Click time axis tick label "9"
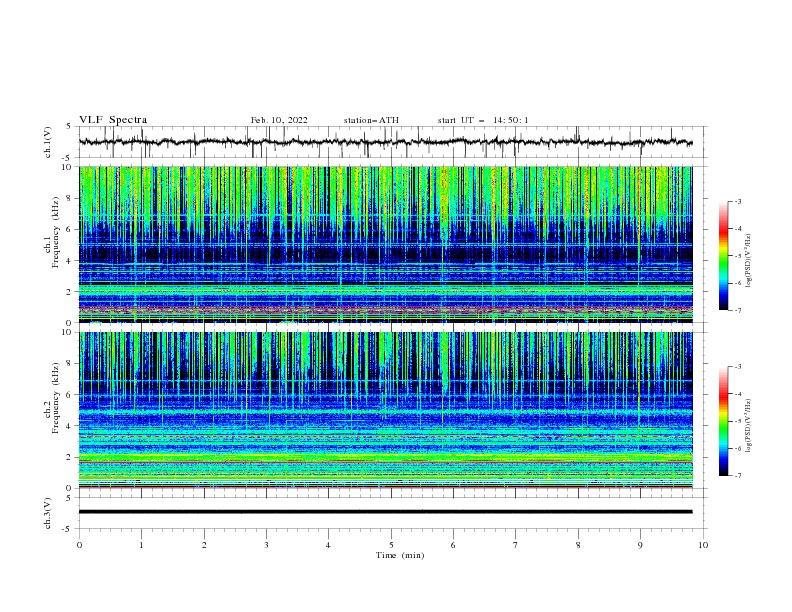 (x=640, y=545)
